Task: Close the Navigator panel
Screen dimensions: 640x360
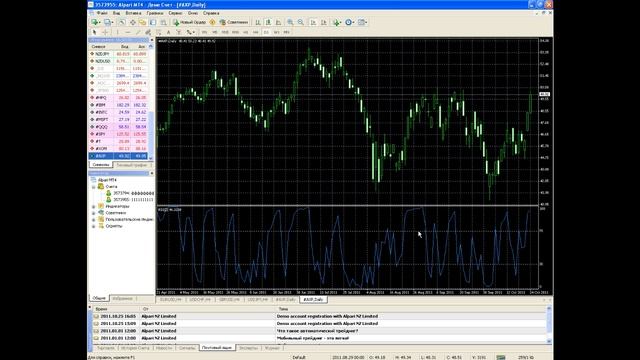Action: (151, 173)
